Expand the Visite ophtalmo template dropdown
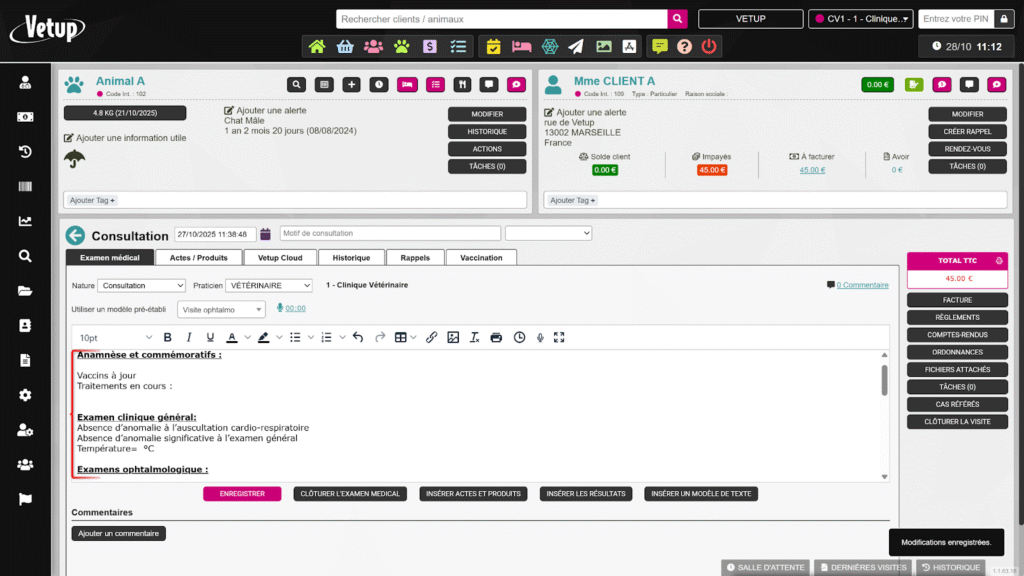This screenshot has height=576, width=1024. coord(221,310)
